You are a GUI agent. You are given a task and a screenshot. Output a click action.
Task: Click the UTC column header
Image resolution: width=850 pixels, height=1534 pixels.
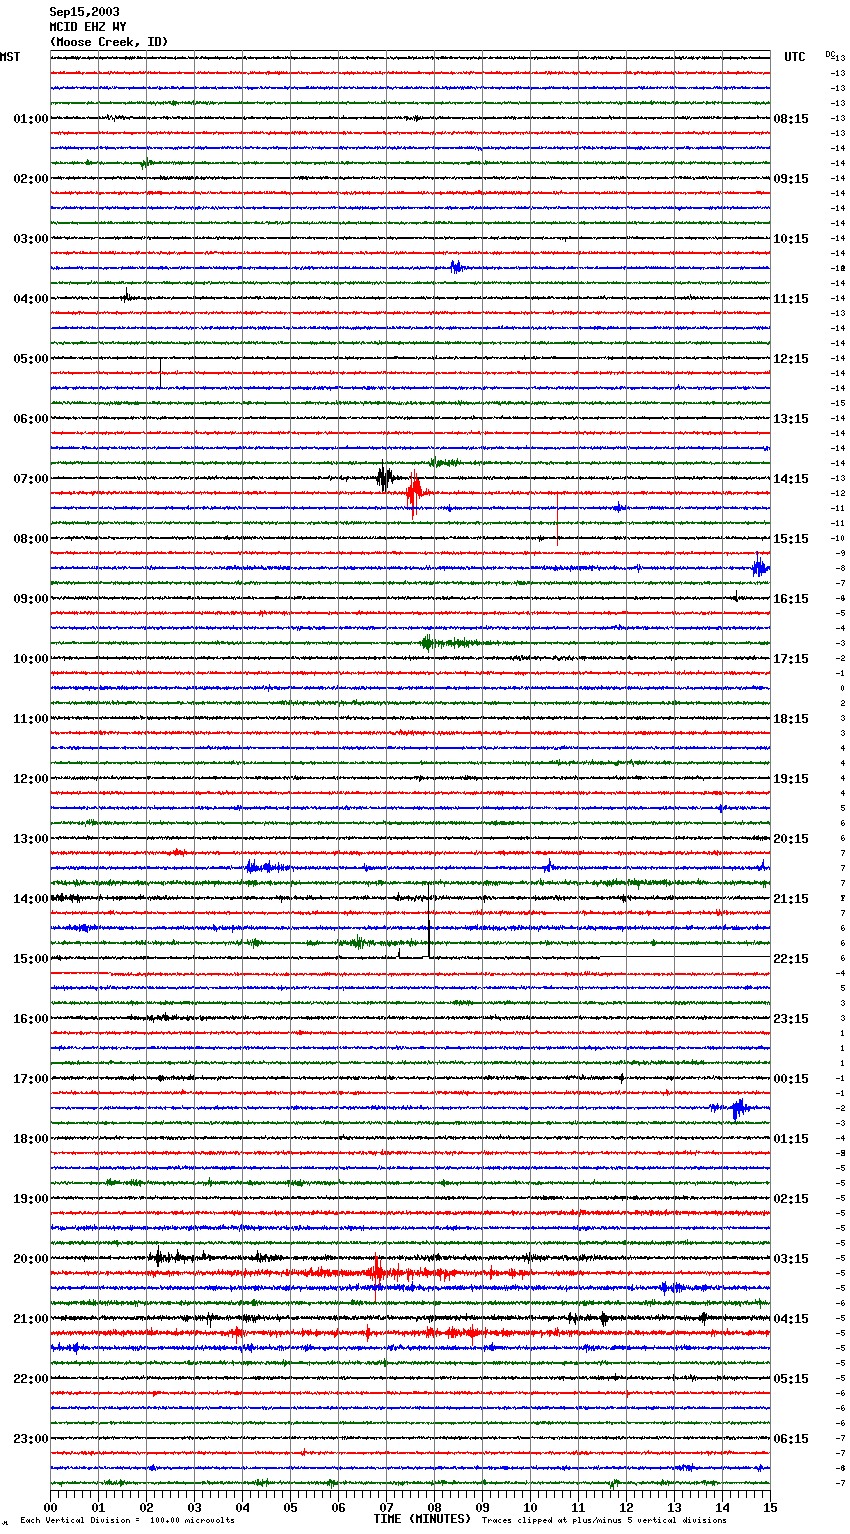pos(795,57)
